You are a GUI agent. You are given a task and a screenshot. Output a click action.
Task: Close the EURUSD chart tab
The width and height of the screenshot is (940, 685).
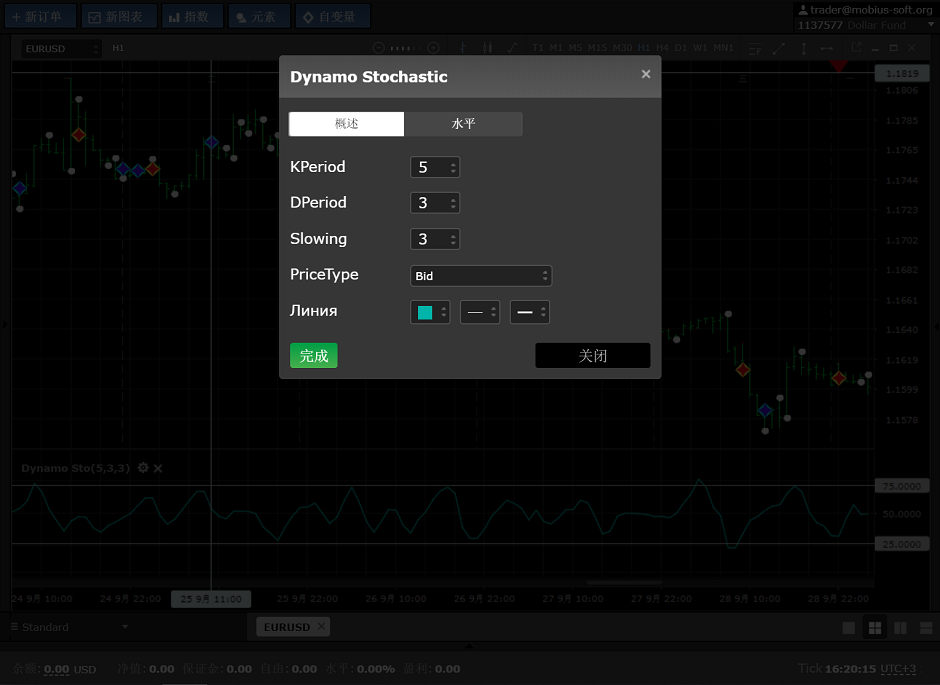pos(321,626)
